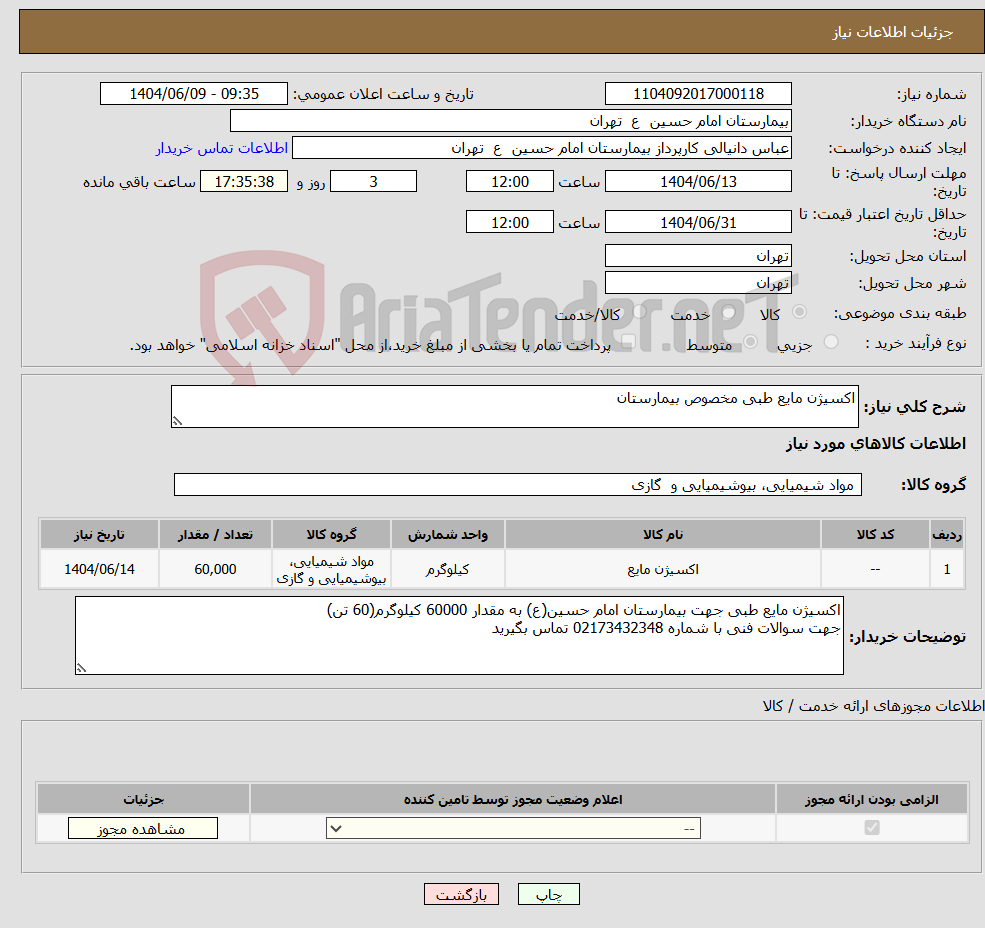Select the کالا radio button
Viewport: 985px width, 928px height.
click(798, 313)
